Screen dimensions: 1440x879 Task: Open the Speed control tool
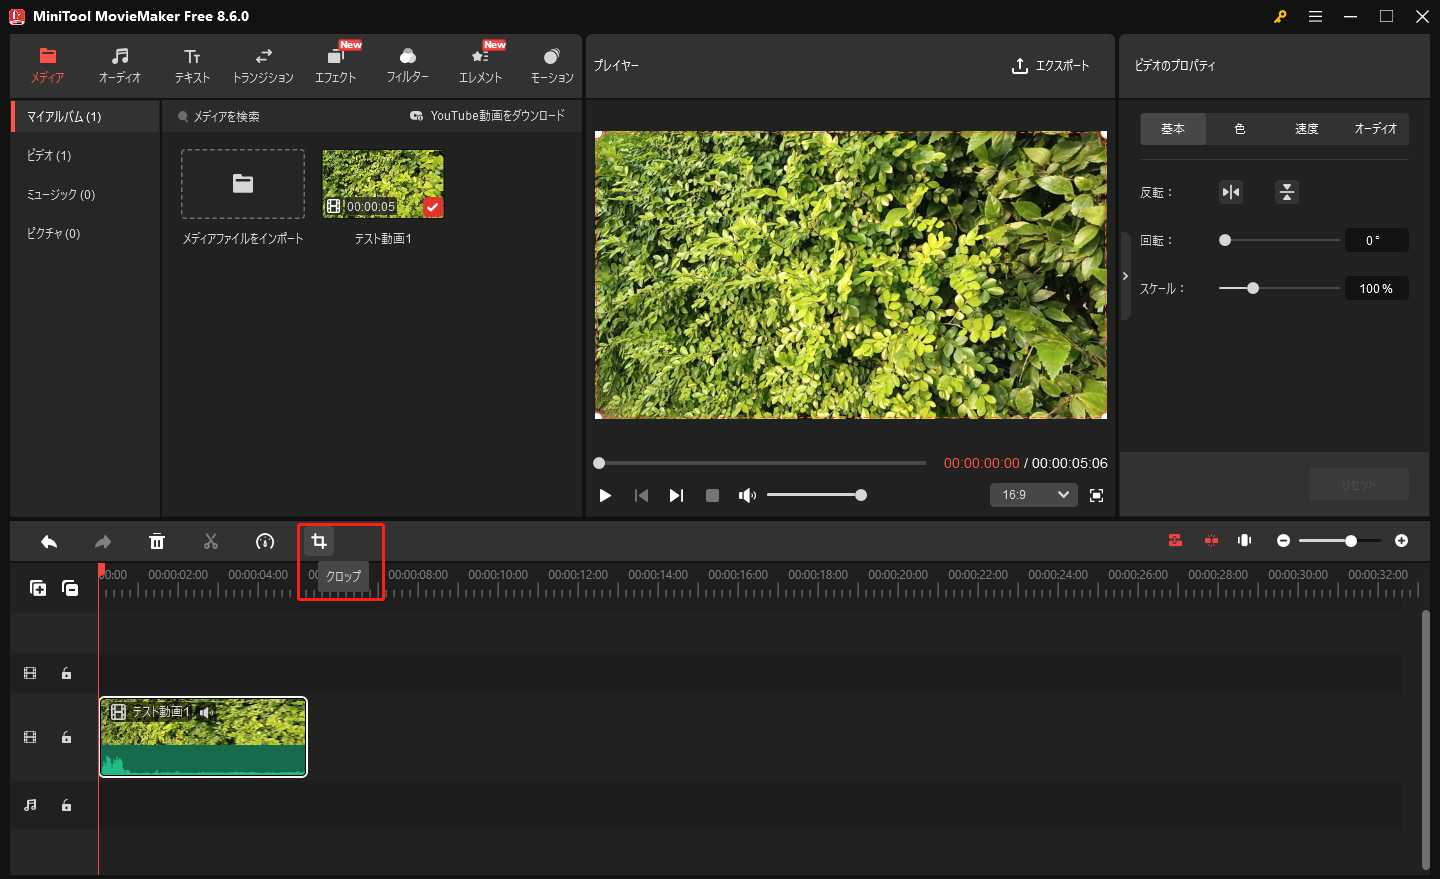(264, 540)
